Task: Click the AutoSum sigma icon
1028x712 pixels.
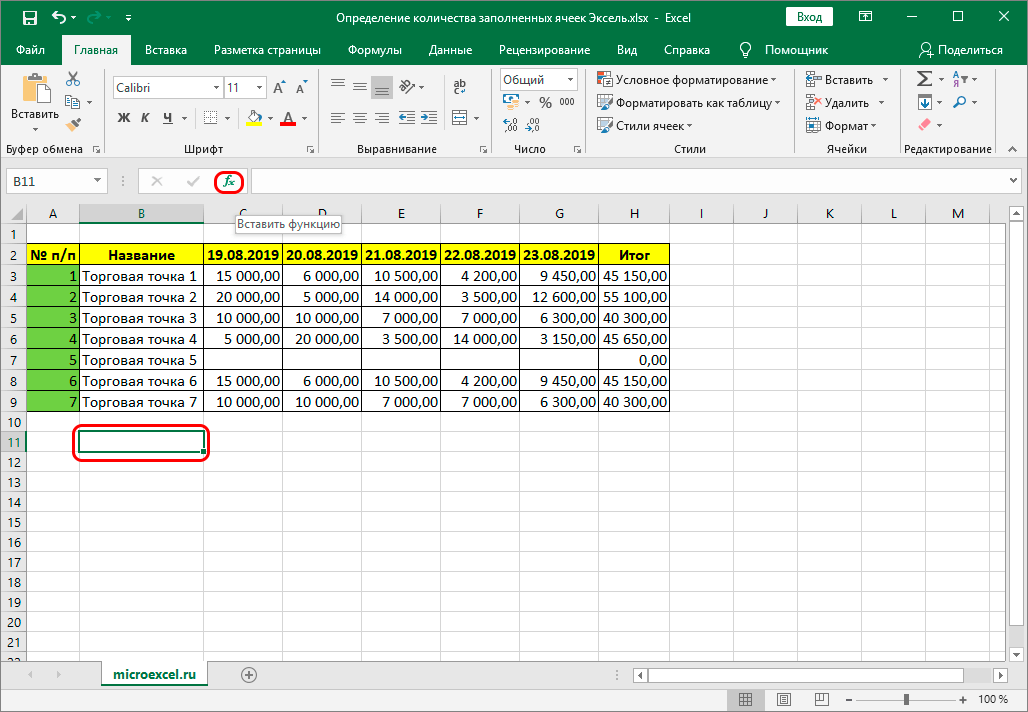Action: click(924, 79)
